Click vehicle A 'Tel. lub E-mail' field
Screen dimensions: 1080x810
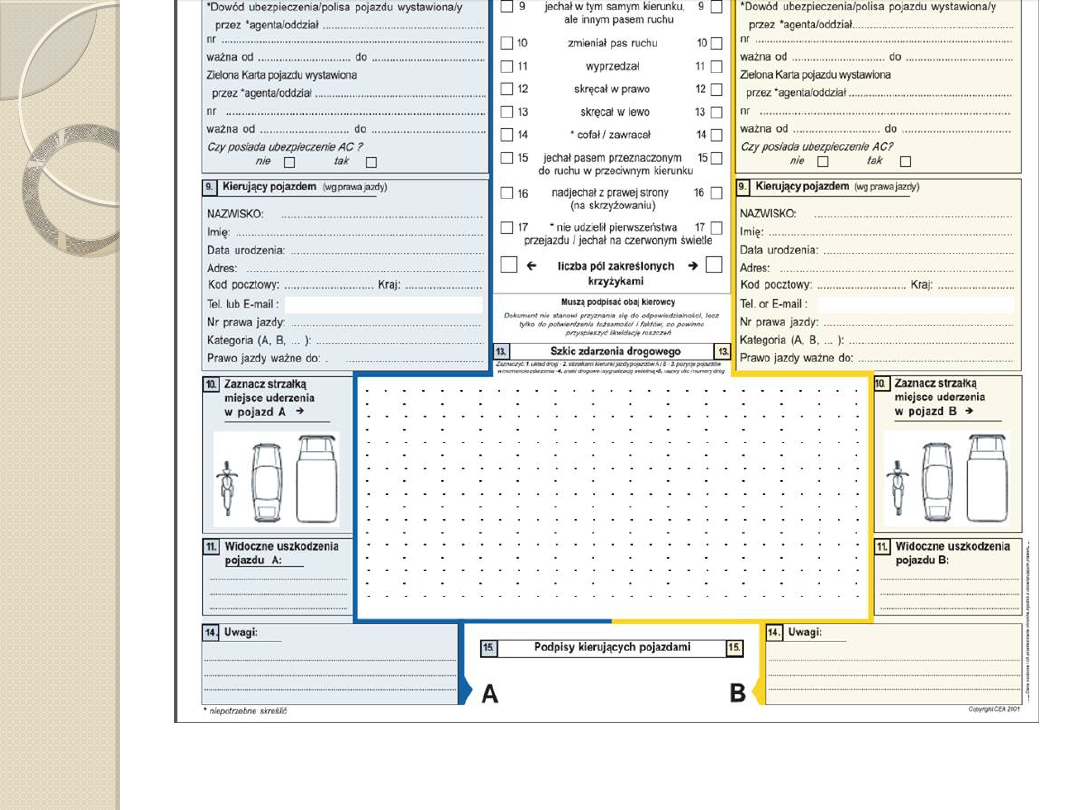pyautogui.click(x=383, y=305)
